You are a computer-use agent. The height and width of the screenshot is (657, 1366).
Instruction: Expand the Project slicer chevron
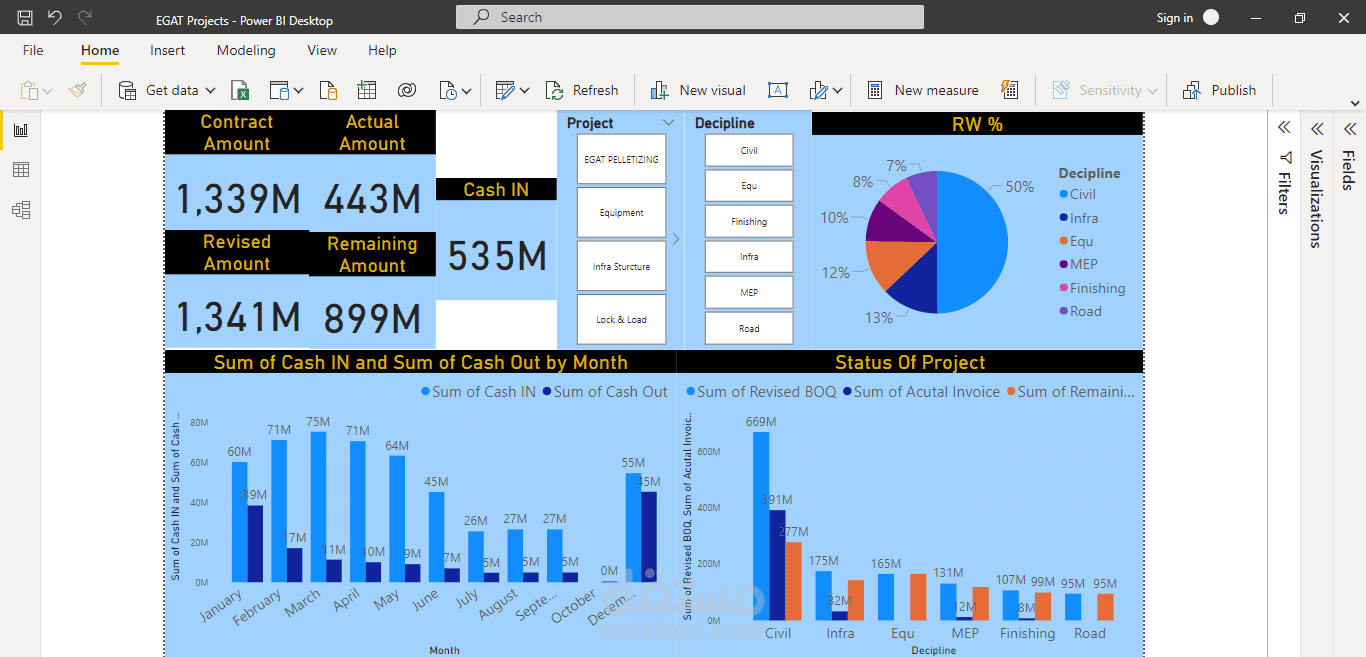[x=668, y=123]
